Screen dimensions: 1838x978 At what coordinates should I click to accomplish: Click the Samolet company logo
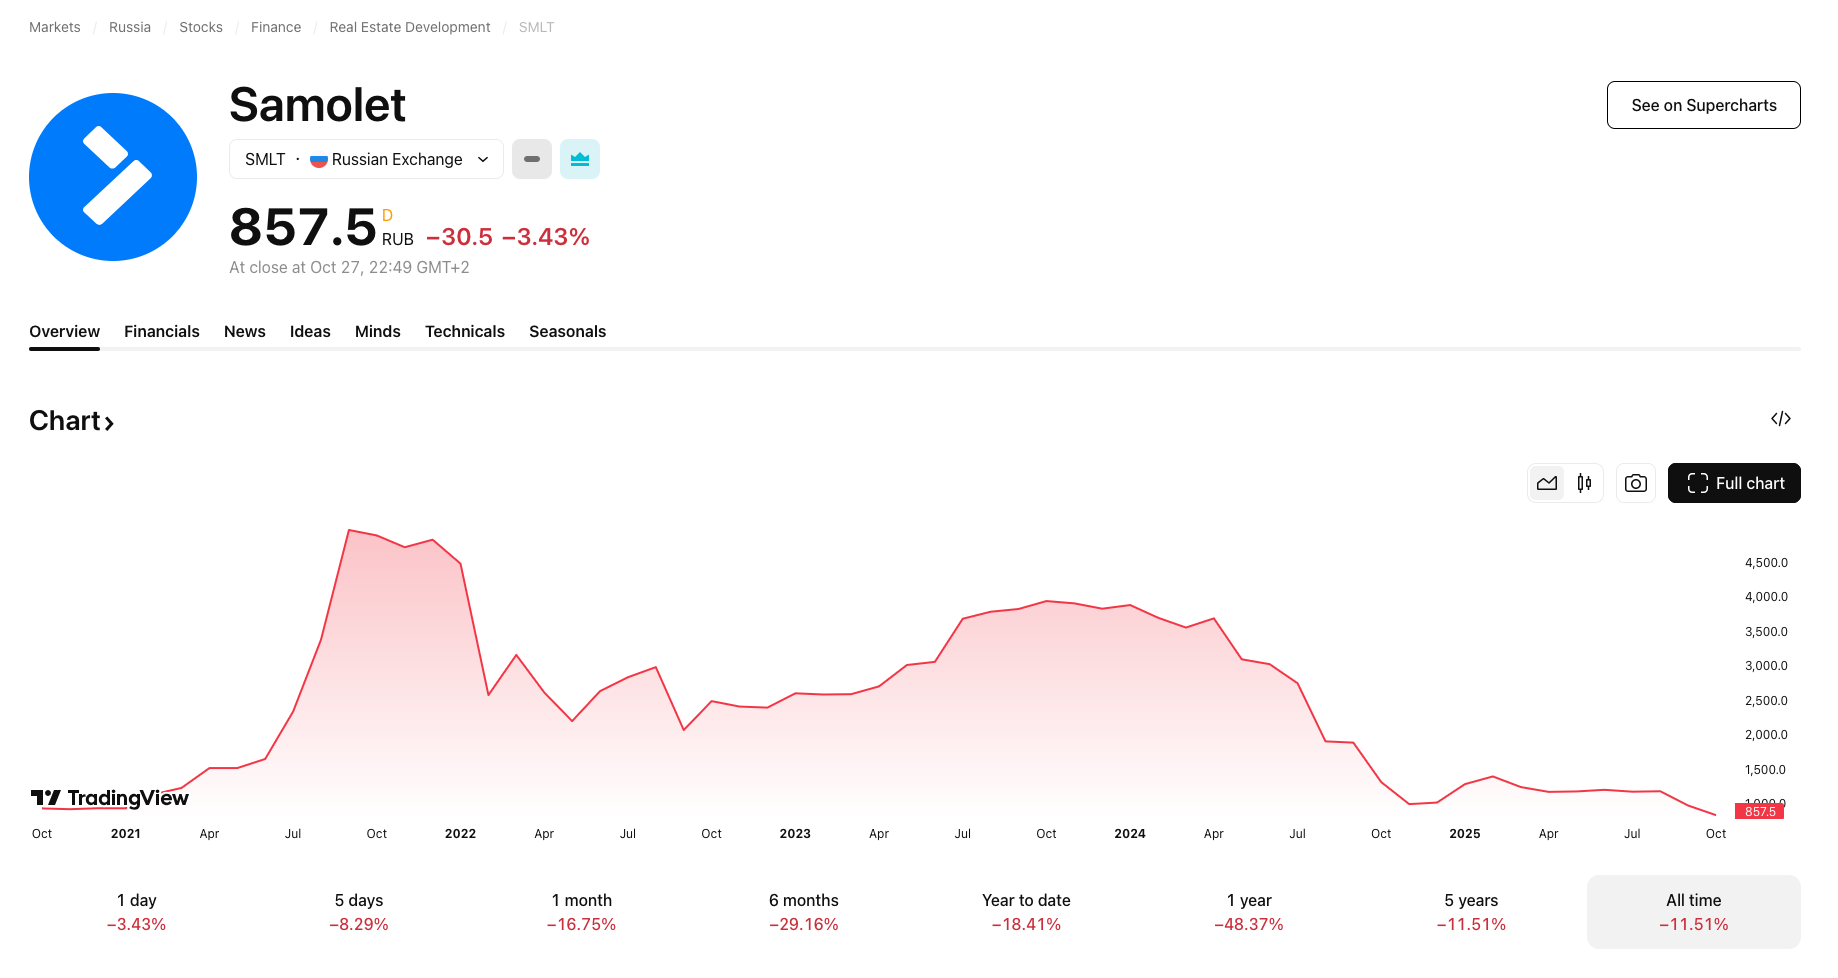click(x=113, y=177)
